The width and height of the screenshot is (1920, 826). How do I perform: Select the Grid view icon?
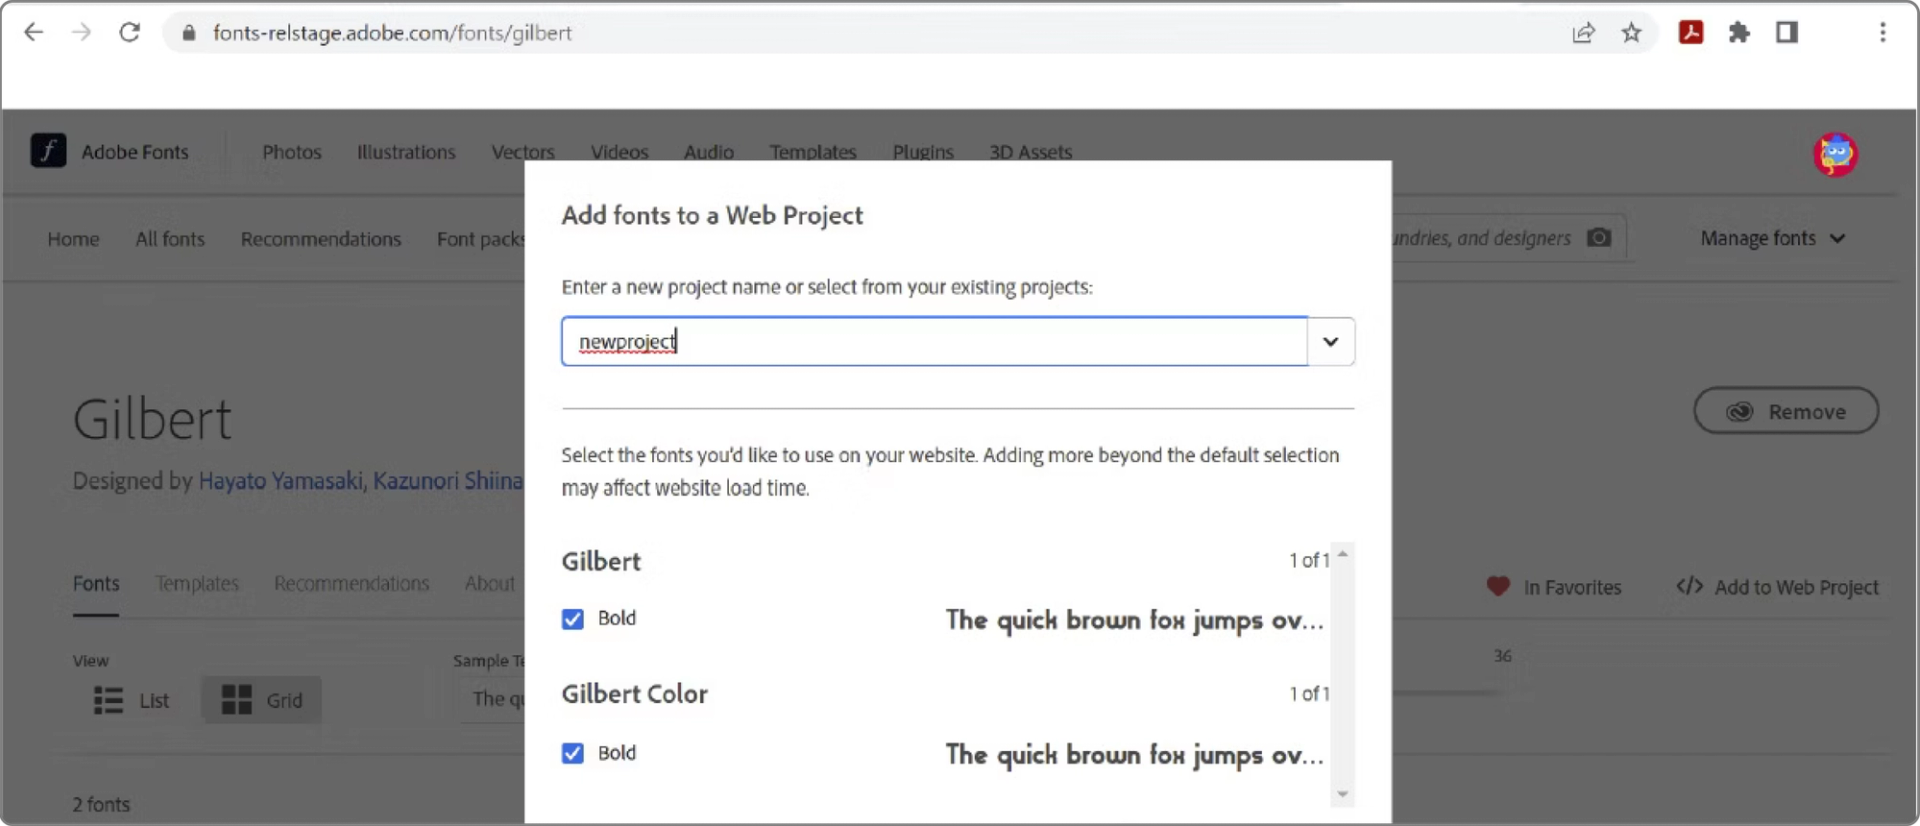click(236, 700)
